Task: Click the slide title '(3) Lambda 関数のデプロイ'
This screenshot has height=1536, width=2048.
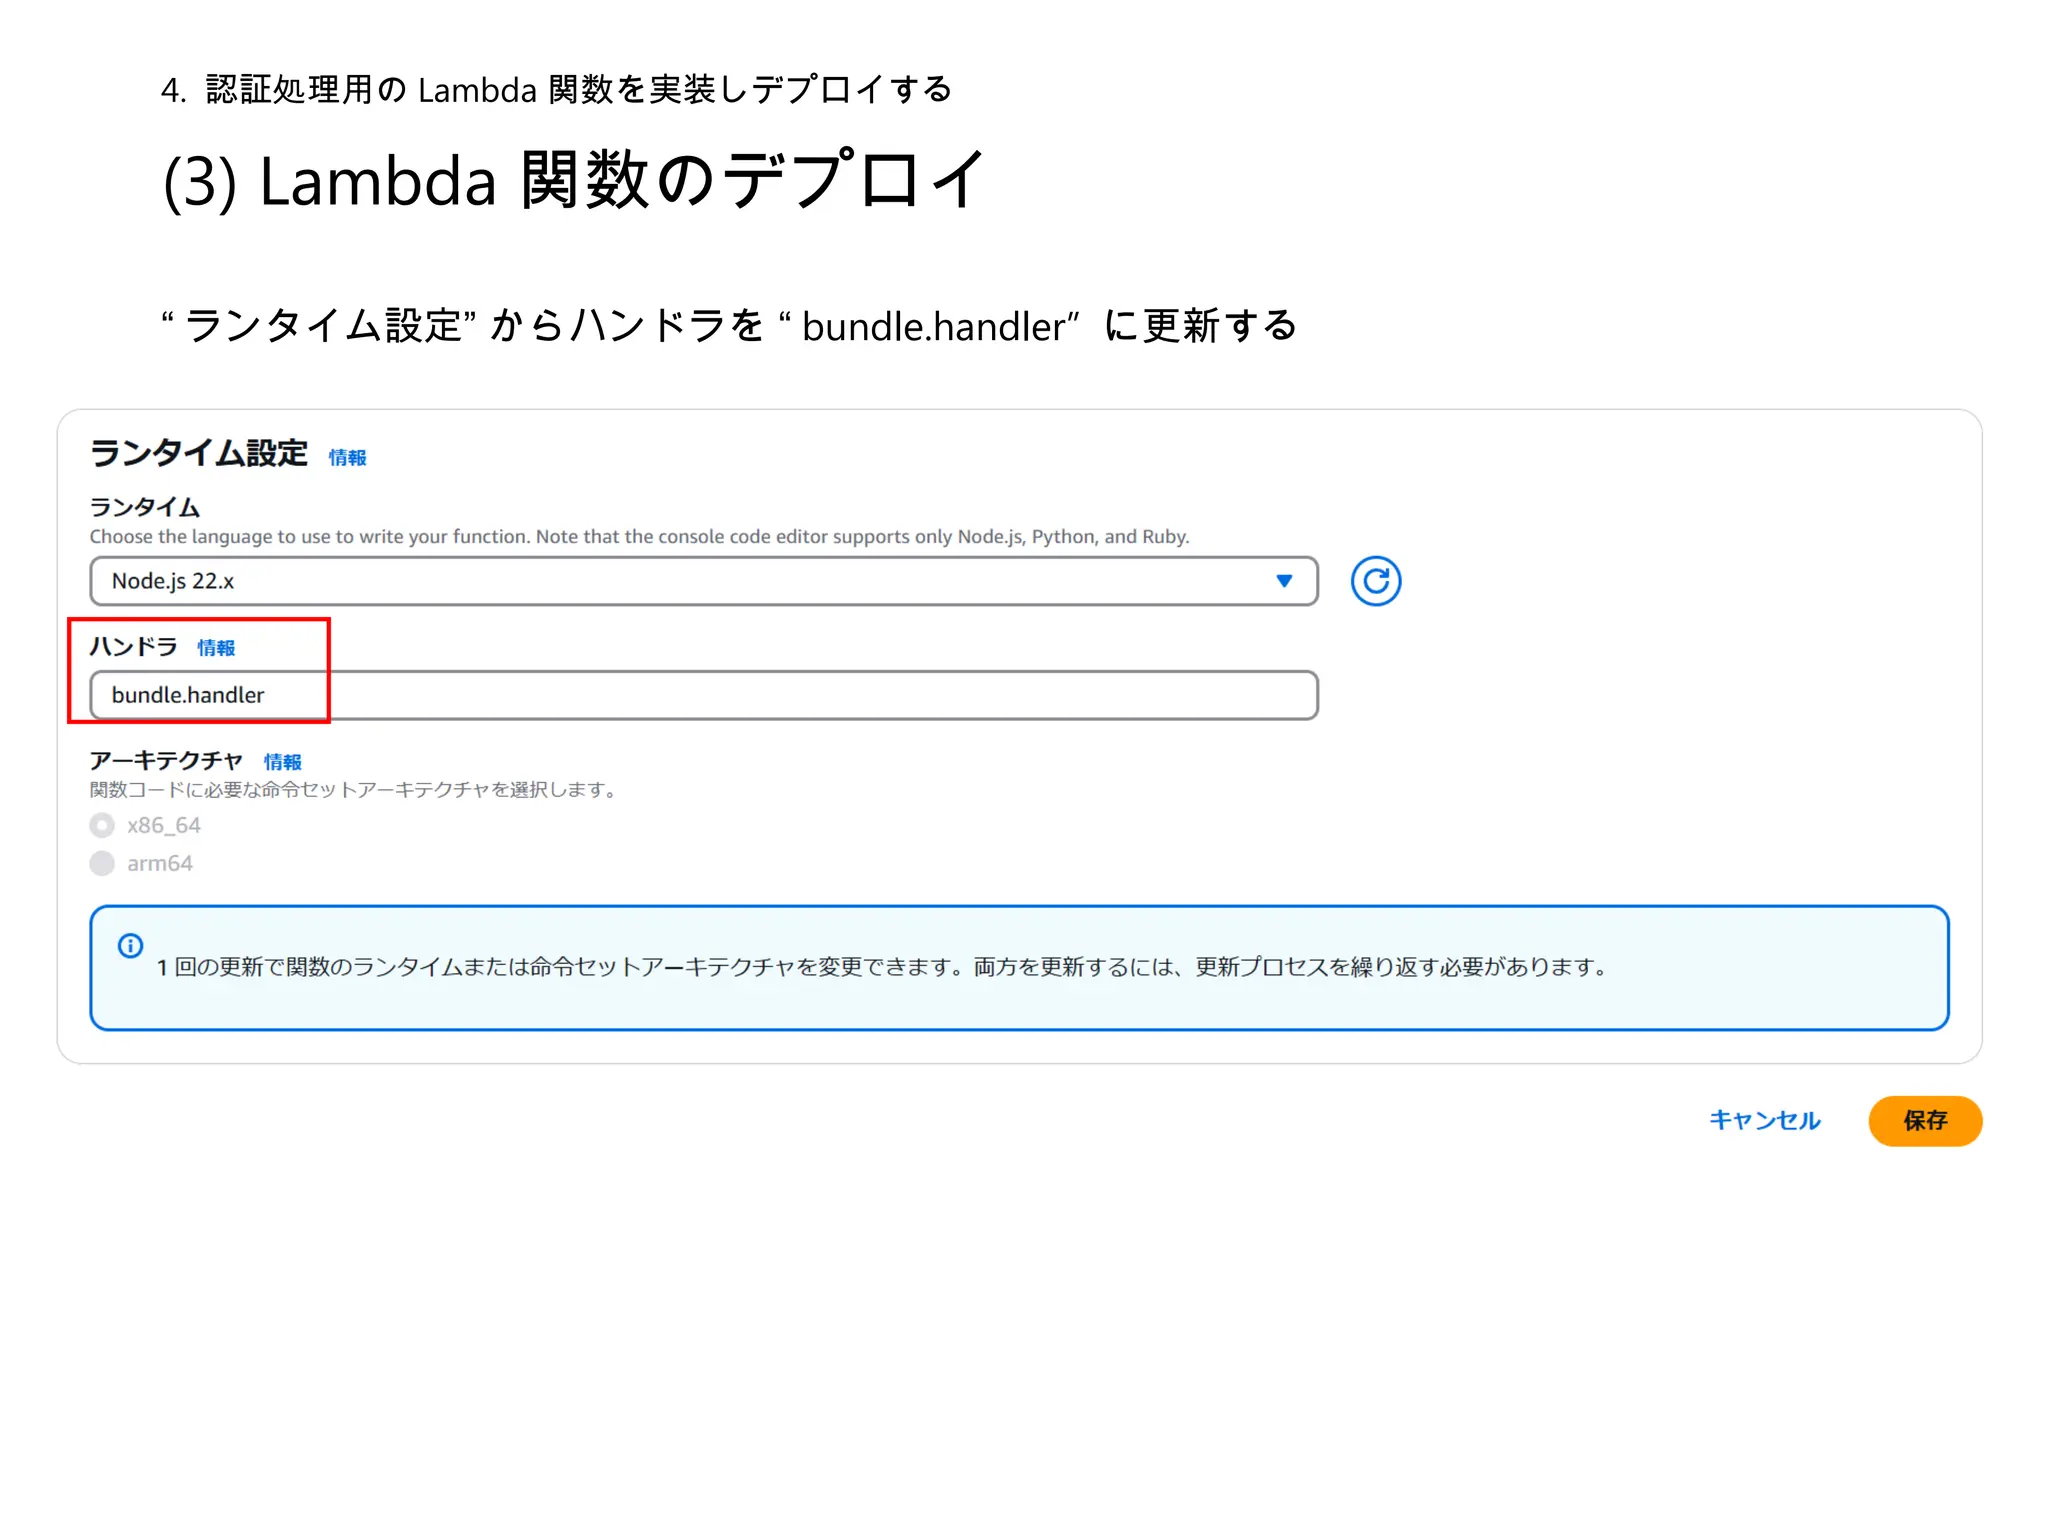Action: coord(575,180)
